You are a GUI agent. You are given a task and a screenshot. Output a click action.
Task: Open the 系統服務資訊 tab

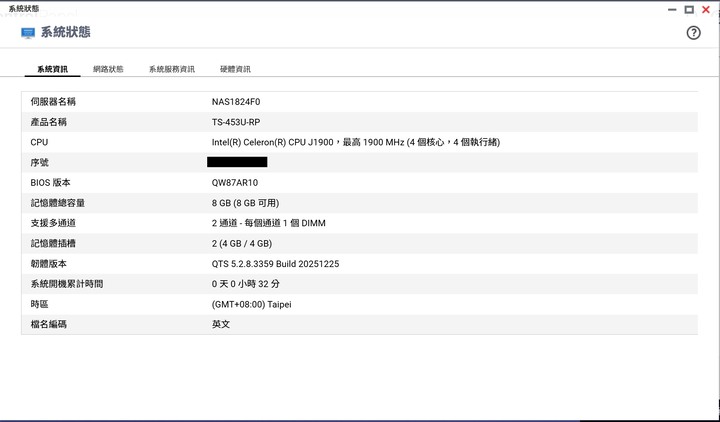[x=172, y=69]
